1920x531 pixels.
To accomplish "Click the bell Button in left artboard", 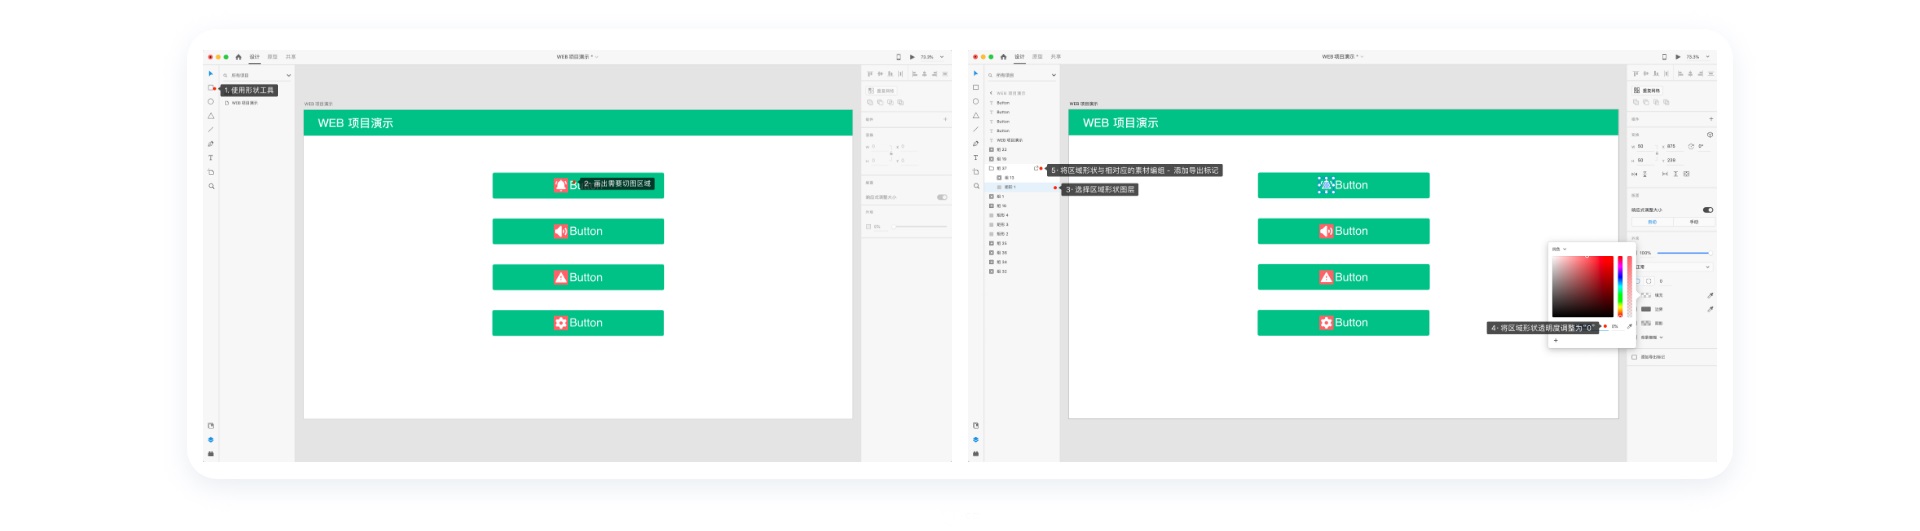I will (578, 185).
